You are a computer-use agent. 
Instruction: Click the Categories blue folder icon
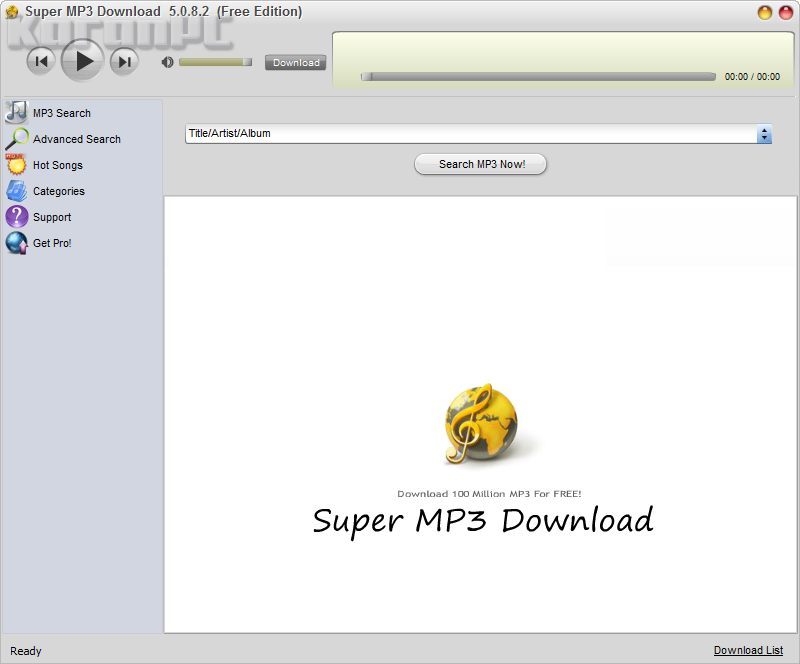pyautogui.click(x=17, y=190)
